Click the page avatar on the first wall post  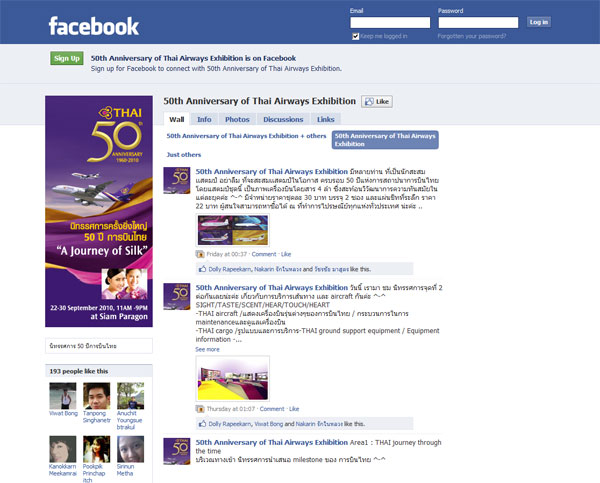click(177, 180)
